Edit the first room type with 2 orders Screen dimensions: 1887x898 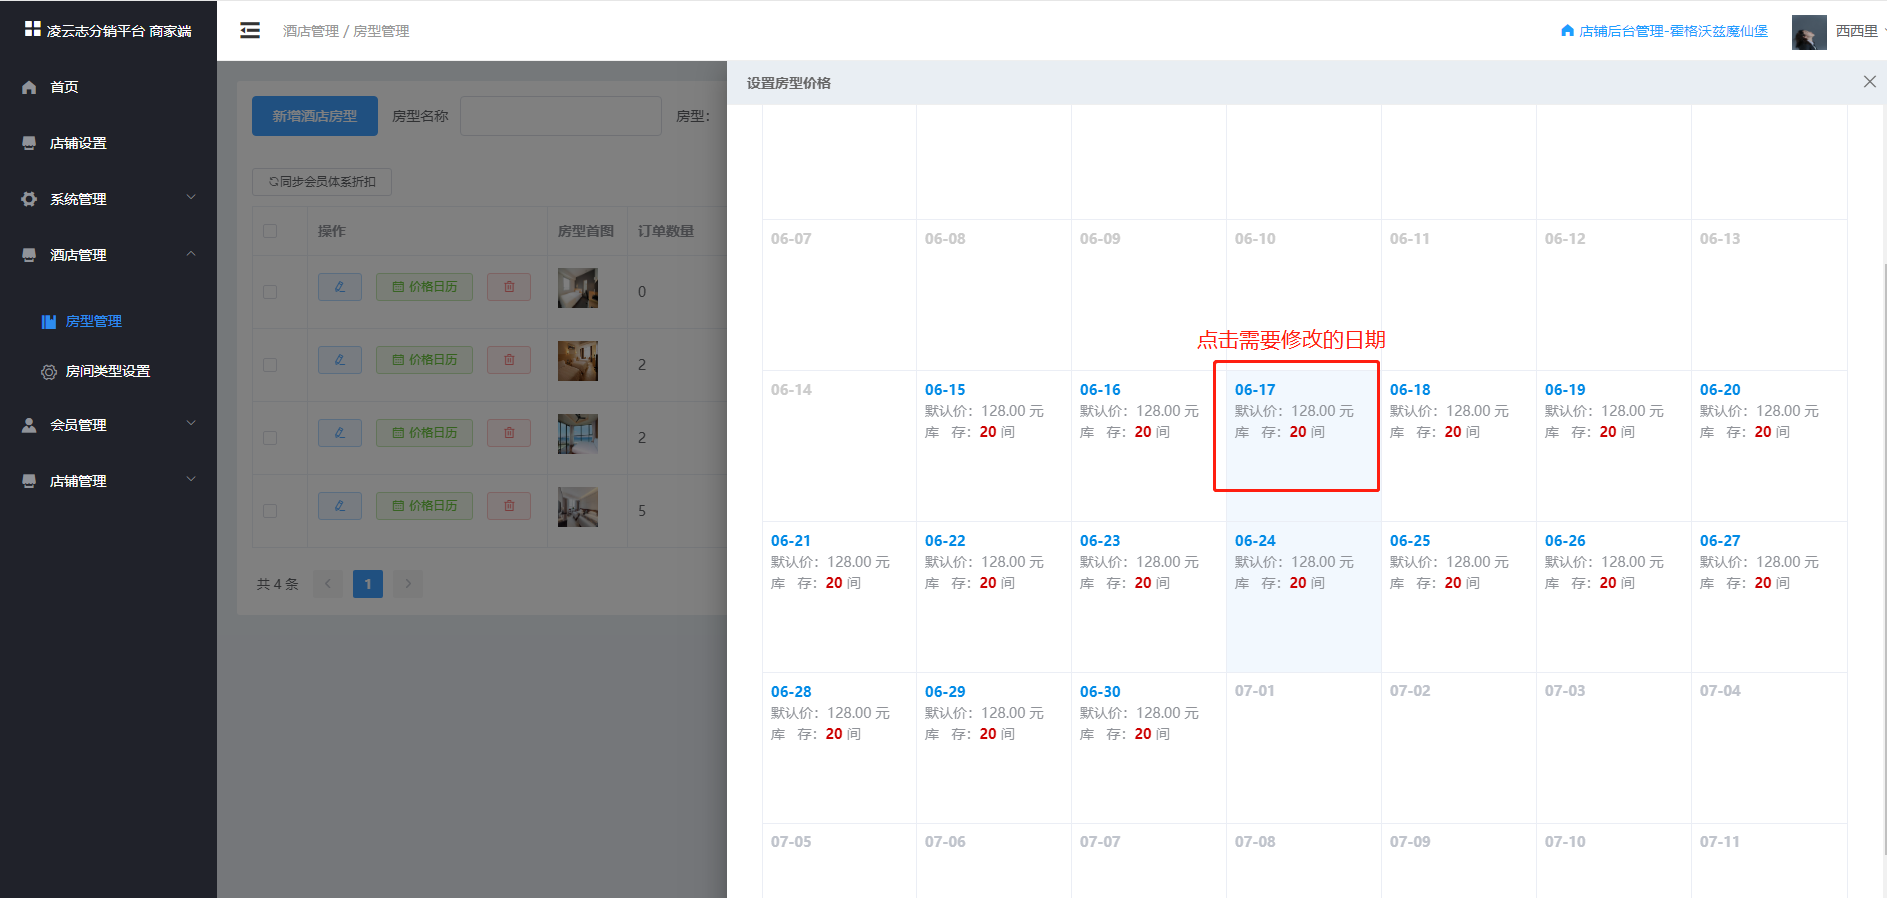click(340, 360)
